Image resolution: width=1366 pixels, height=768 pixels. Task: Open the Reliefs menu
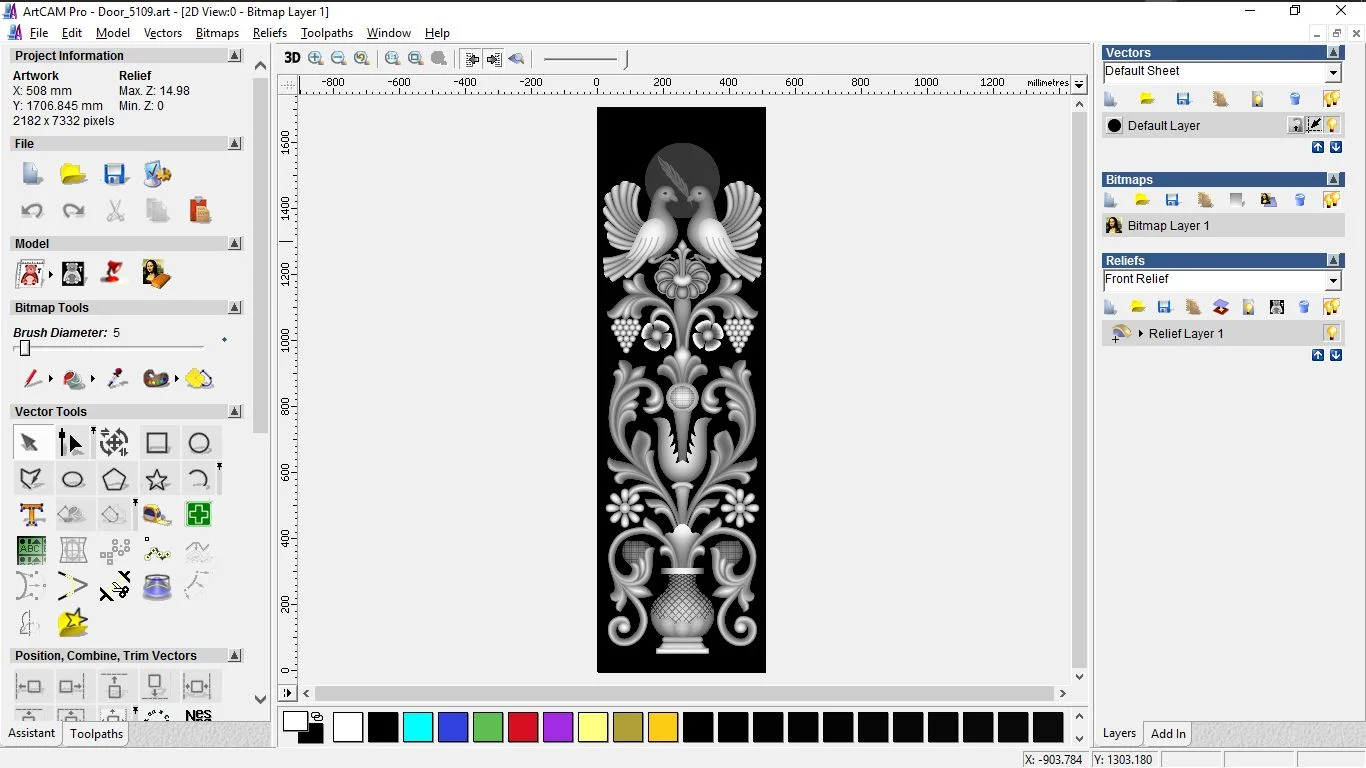point(270,33)
